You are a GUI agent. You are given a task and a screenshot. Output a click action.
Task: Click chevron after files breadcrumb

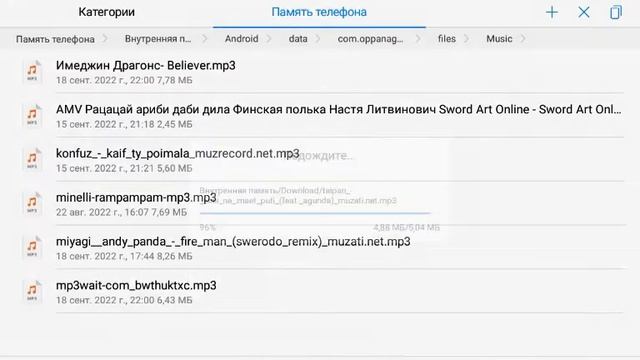tap(467, 39)
